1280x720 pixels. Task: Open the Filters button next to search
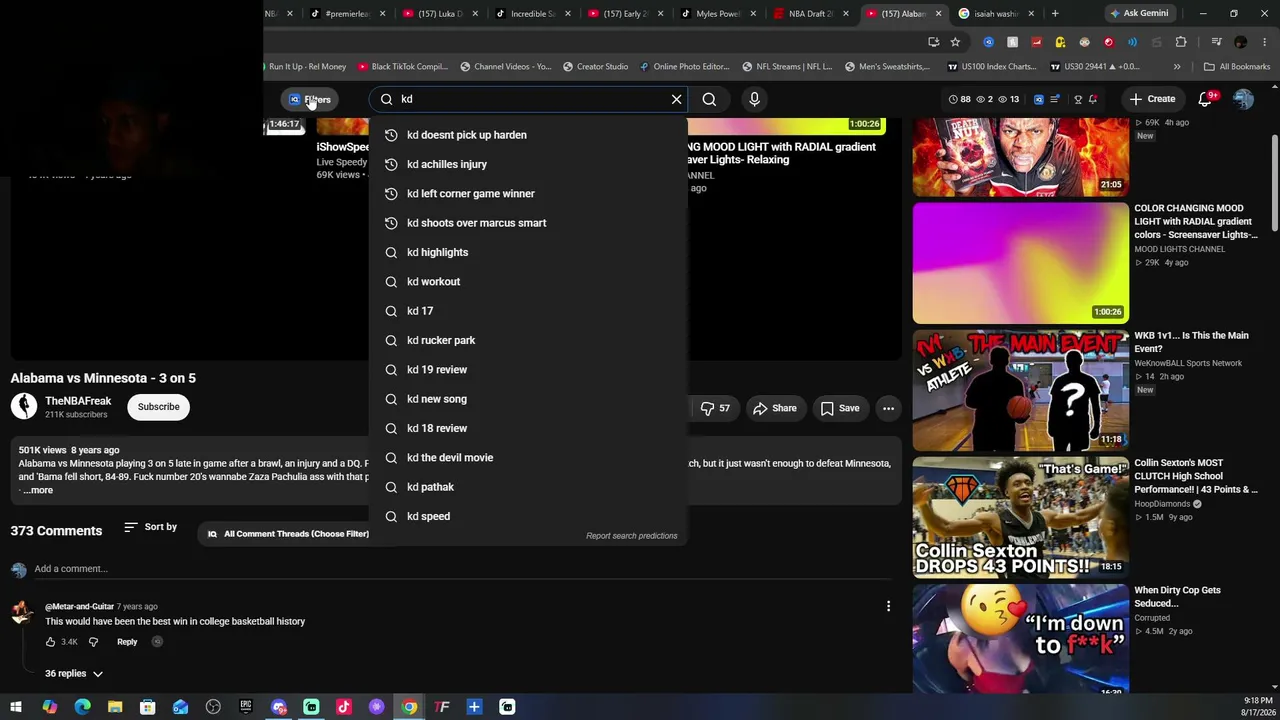point(309,99)
